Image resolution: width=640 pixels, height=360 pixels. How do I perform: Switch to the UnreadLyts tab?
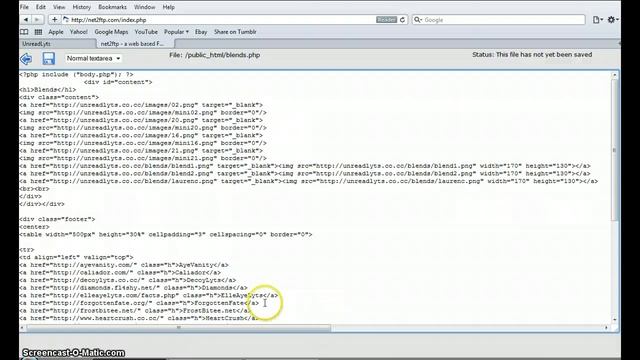coord(58,44)
